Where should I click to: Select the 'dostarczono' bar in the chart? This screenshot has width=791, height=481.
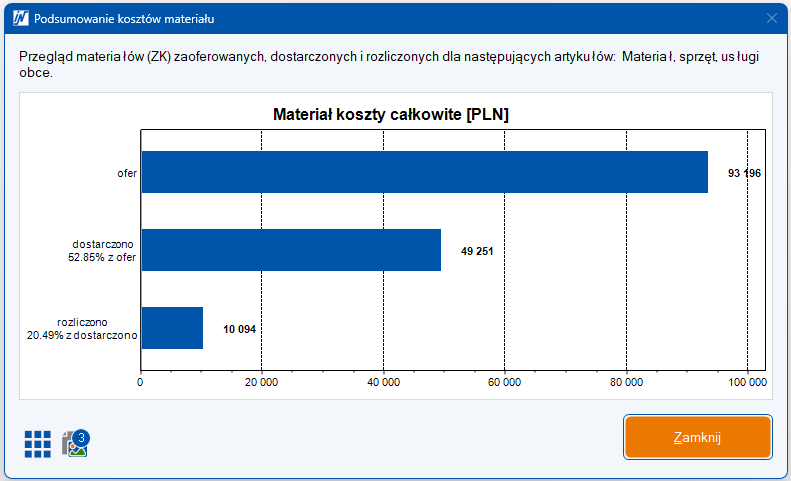(x=290, y=250)
